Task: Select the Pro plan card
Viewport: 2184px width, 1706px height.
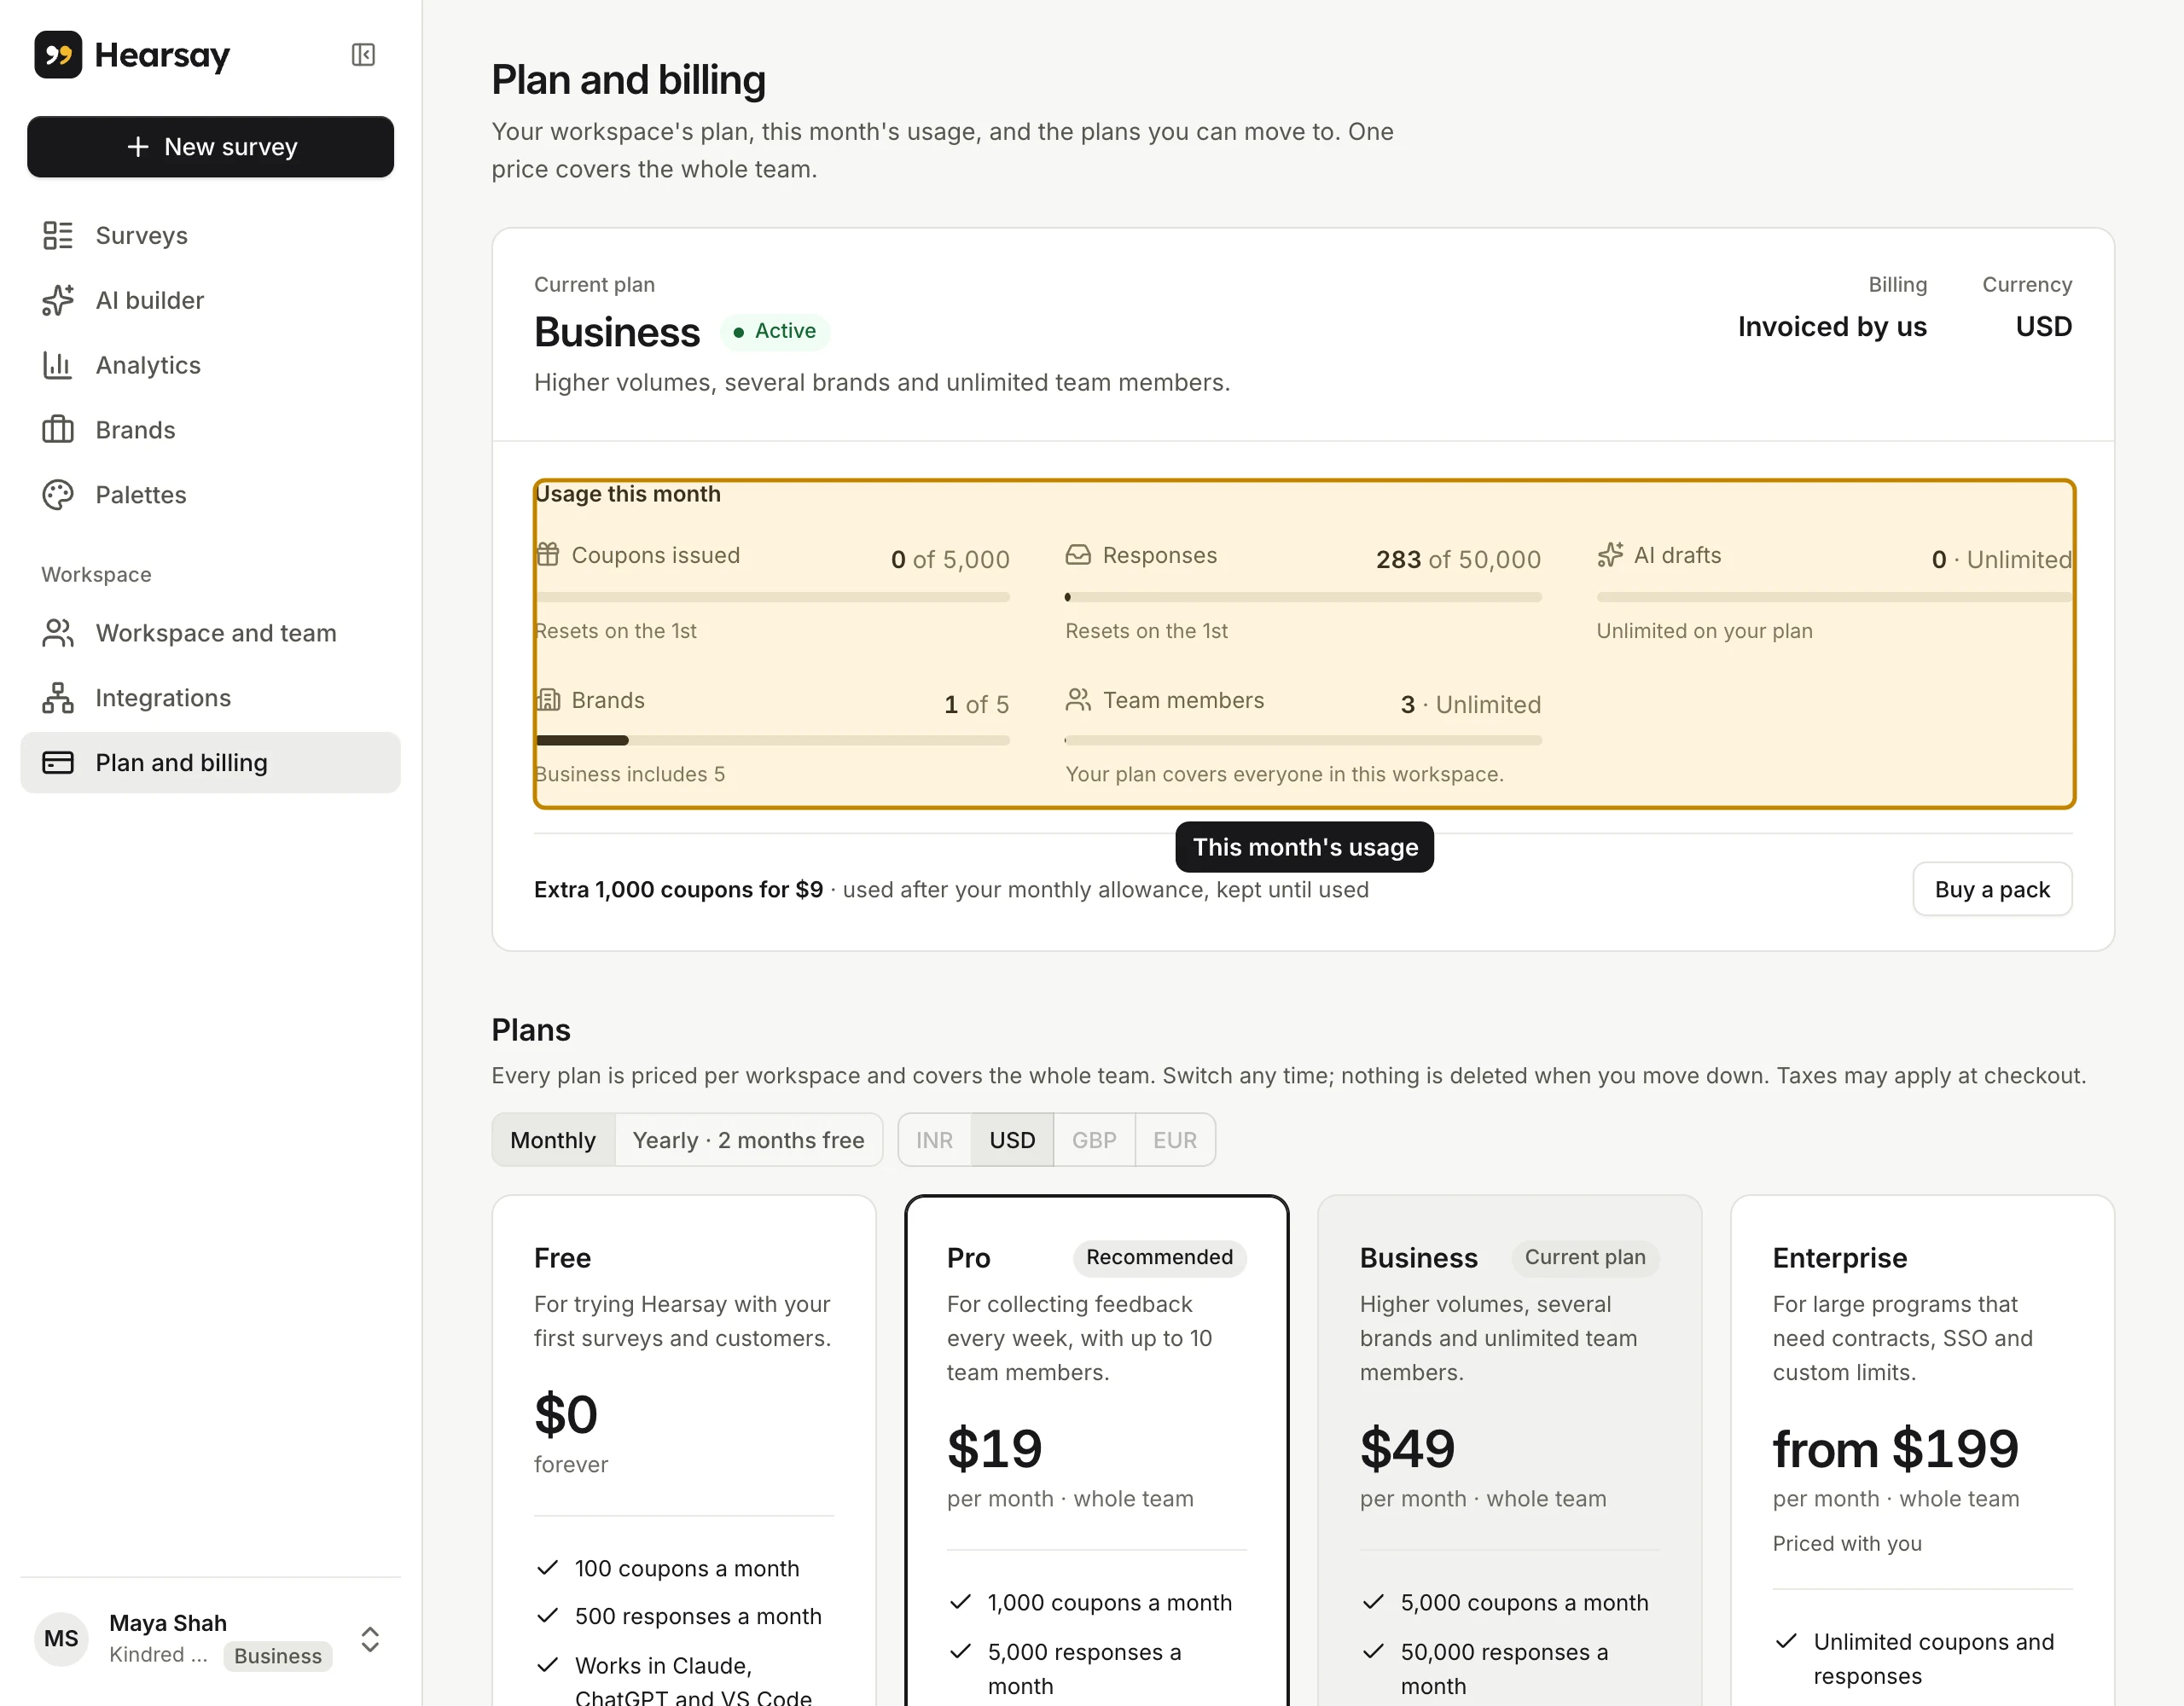Action: [1096, 1450]
